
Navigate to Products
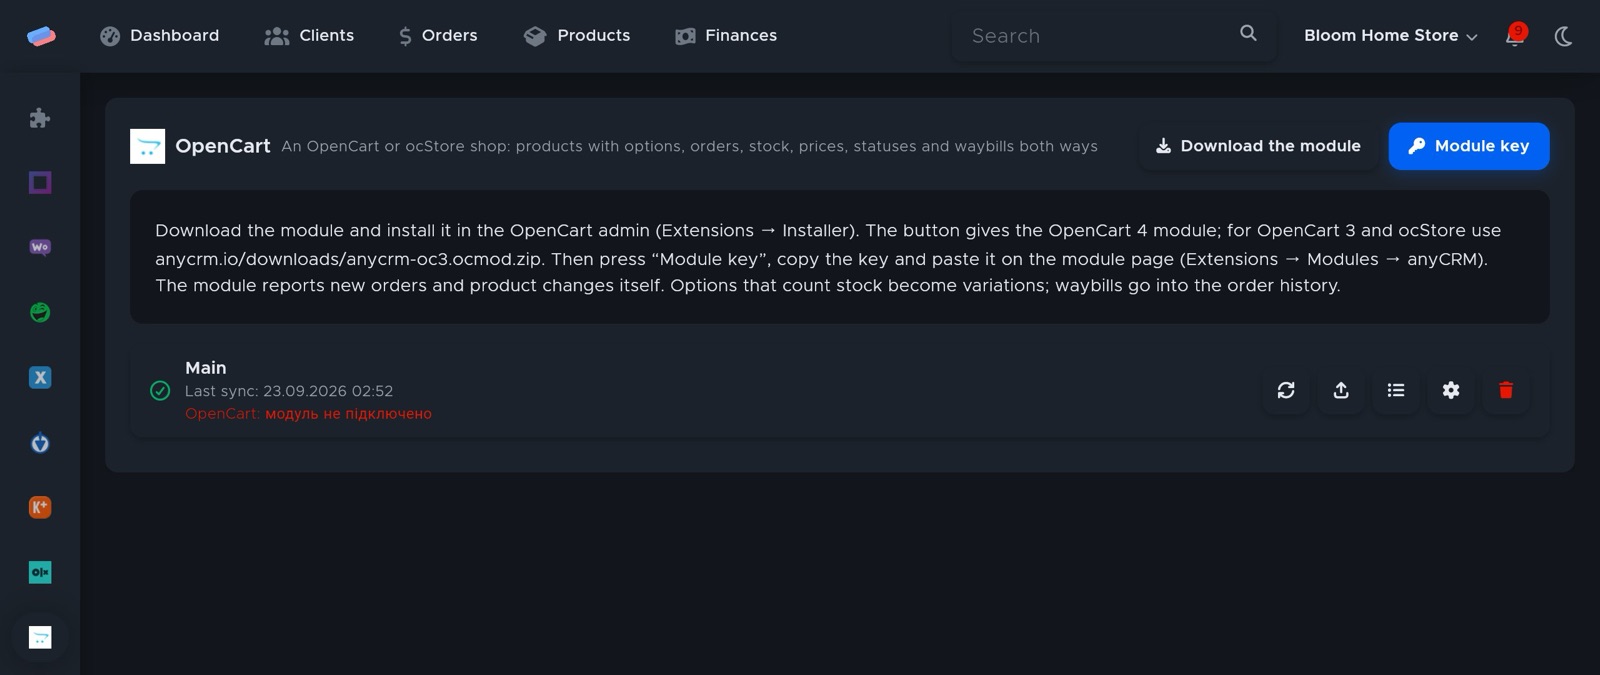(x=577, y=36)
